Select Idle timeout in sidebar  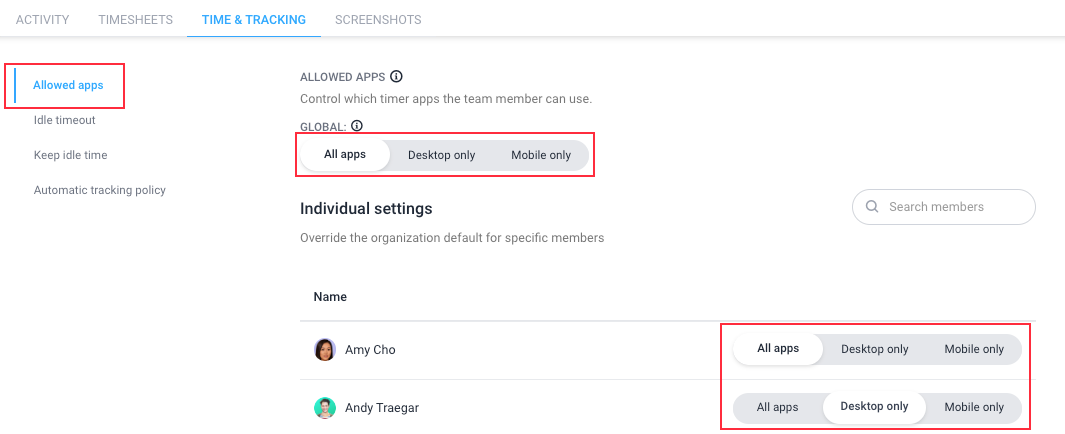(x=65, y=120)
